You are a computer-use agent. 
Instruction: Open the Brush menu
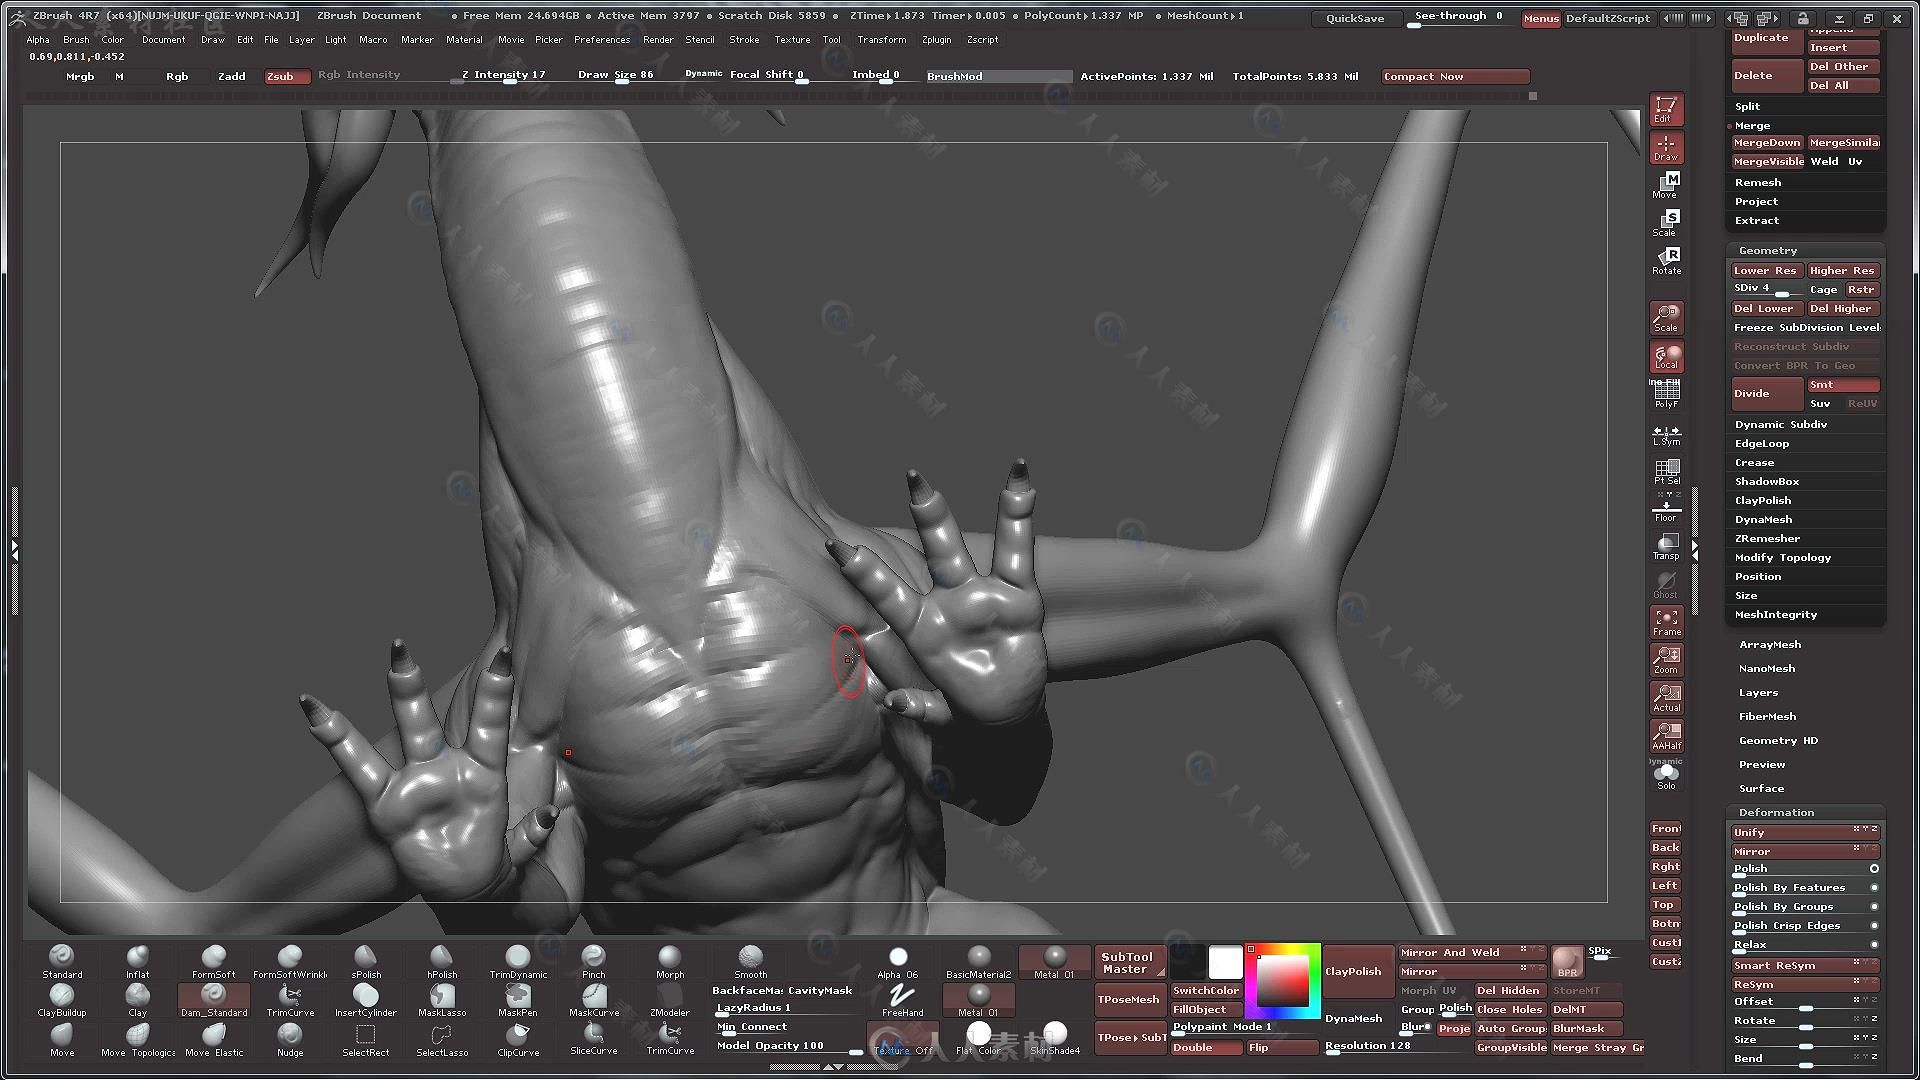point(76,40)
